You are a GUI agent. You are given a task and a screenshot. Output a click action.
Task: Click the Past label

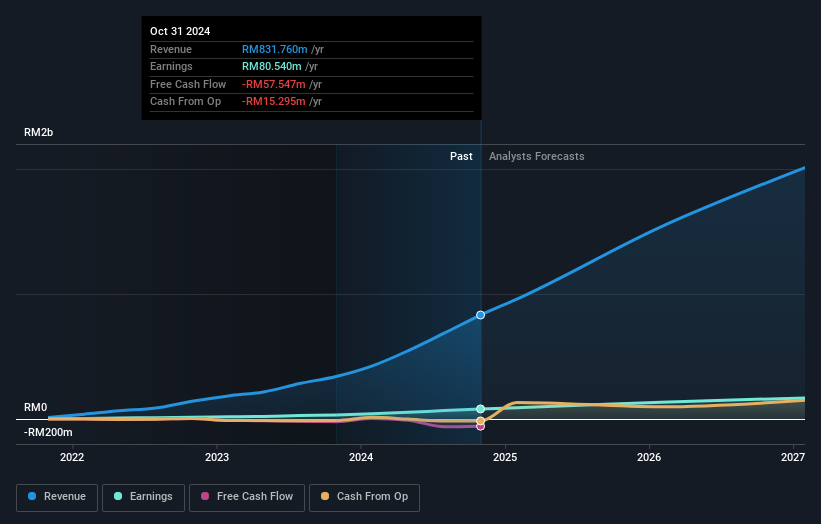(x=461, y=157)
